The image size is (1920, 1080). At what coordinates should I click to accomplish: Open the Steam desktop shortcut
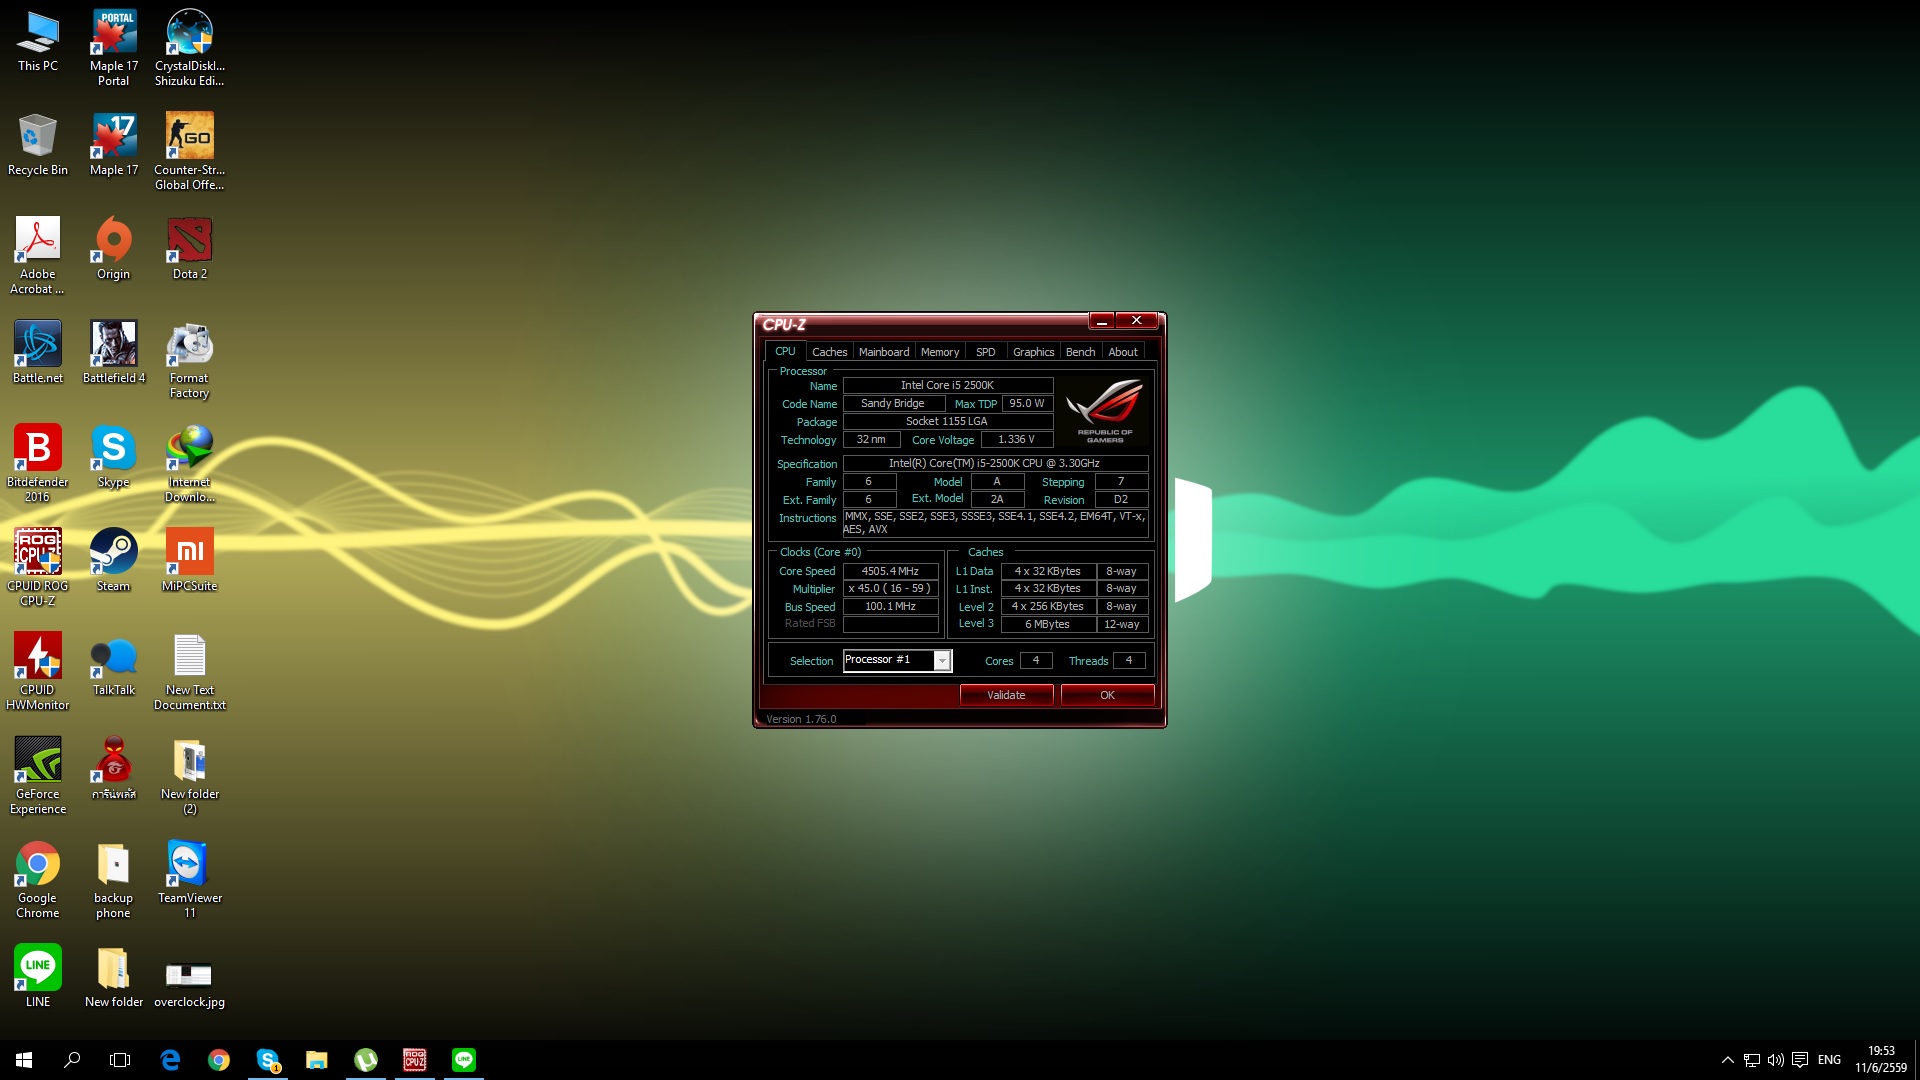[x=113, y=553]
